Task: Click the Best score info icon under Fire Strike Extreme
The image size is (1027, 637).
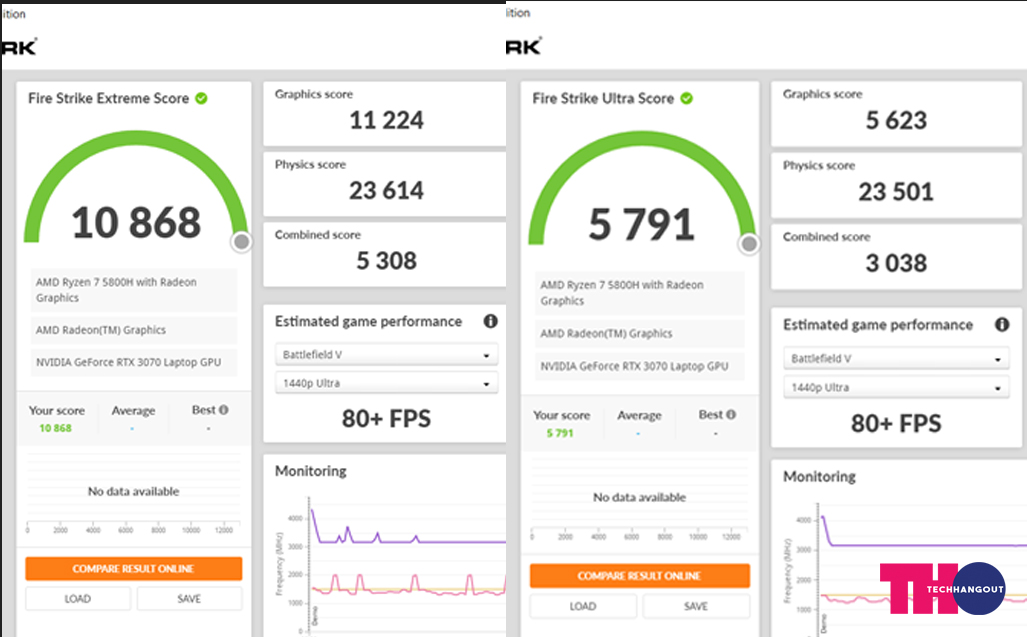Action: tap(223, 410)
